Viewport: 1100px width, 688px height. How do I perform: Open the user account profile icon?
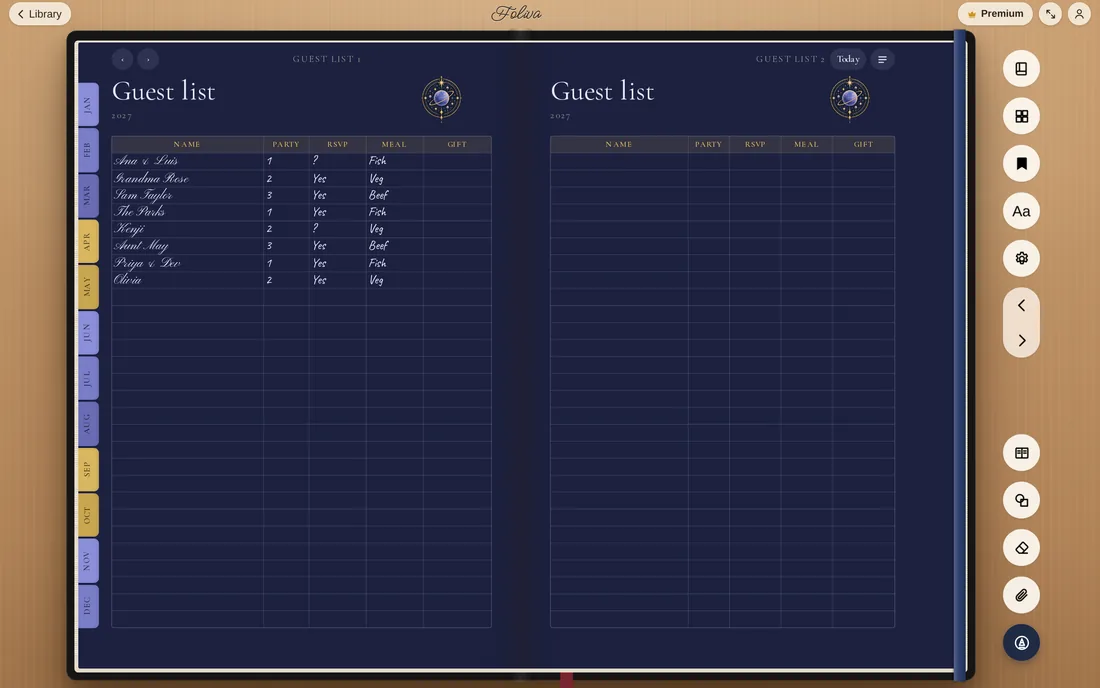[x=1079, y=14]
